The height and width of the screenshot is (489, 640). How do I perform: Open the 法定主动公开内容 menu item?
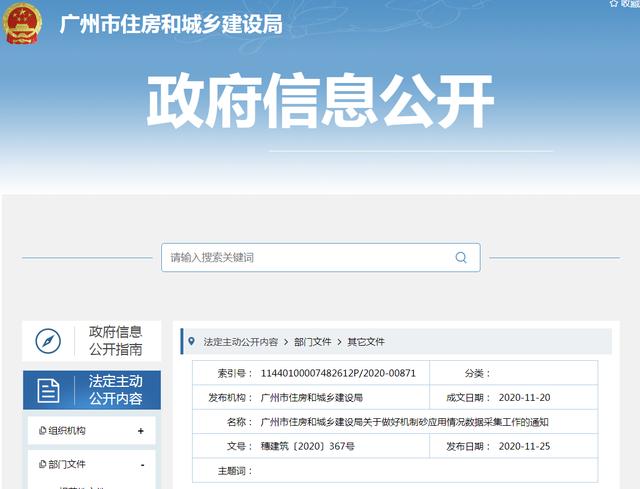pyautogui.click(x=92, y=390)
